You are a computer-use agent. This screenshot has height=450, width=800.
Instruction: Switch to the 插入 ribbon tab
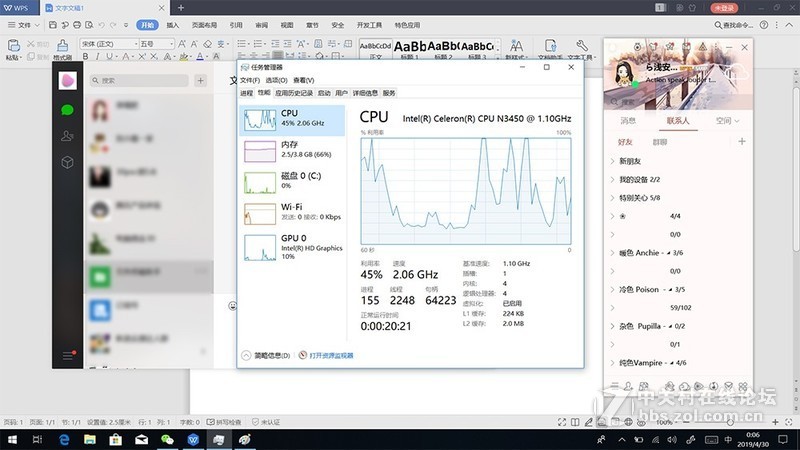(174, 24)
